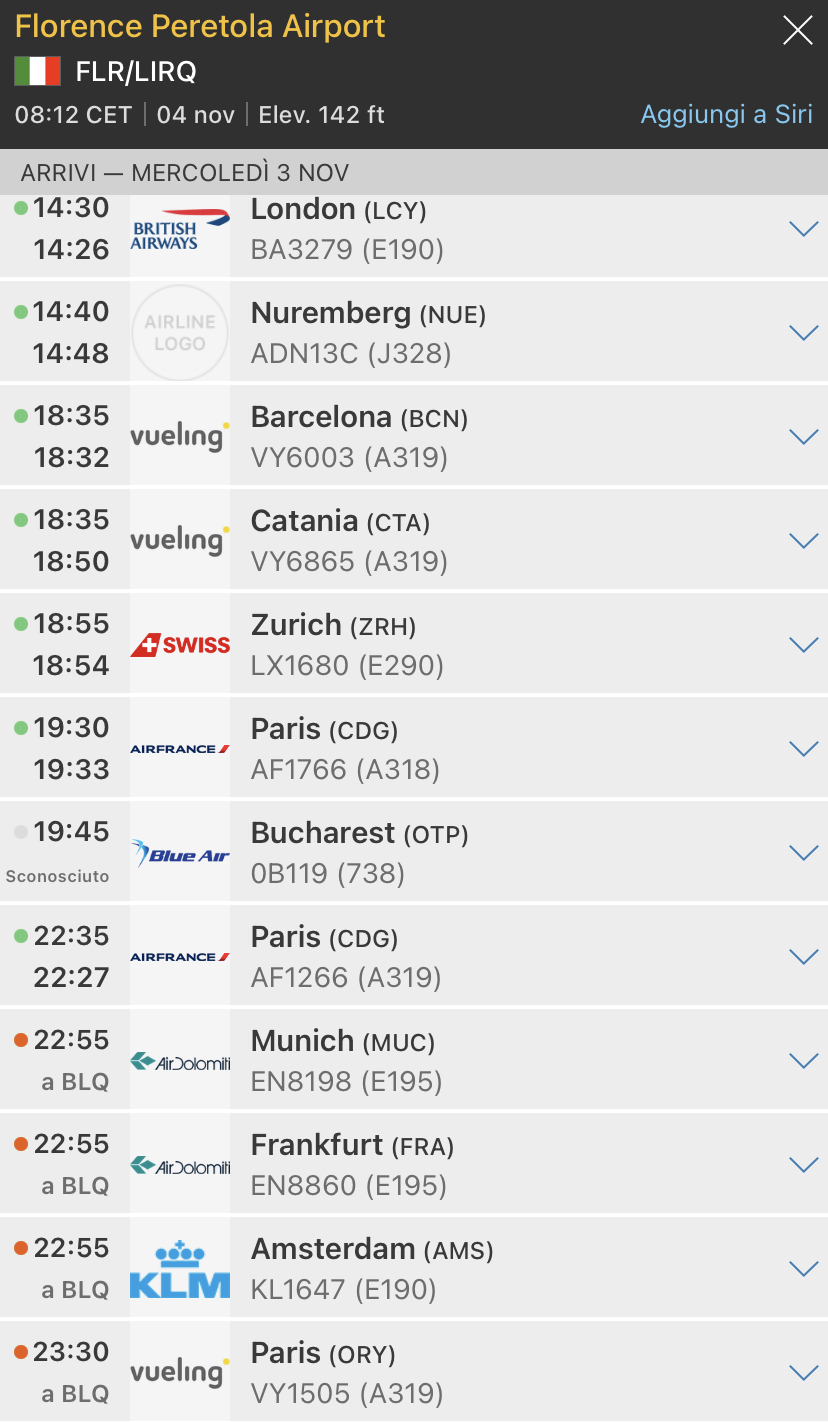
Task: Tap the Air France logo for AF1766
Action: click(180, 749)
